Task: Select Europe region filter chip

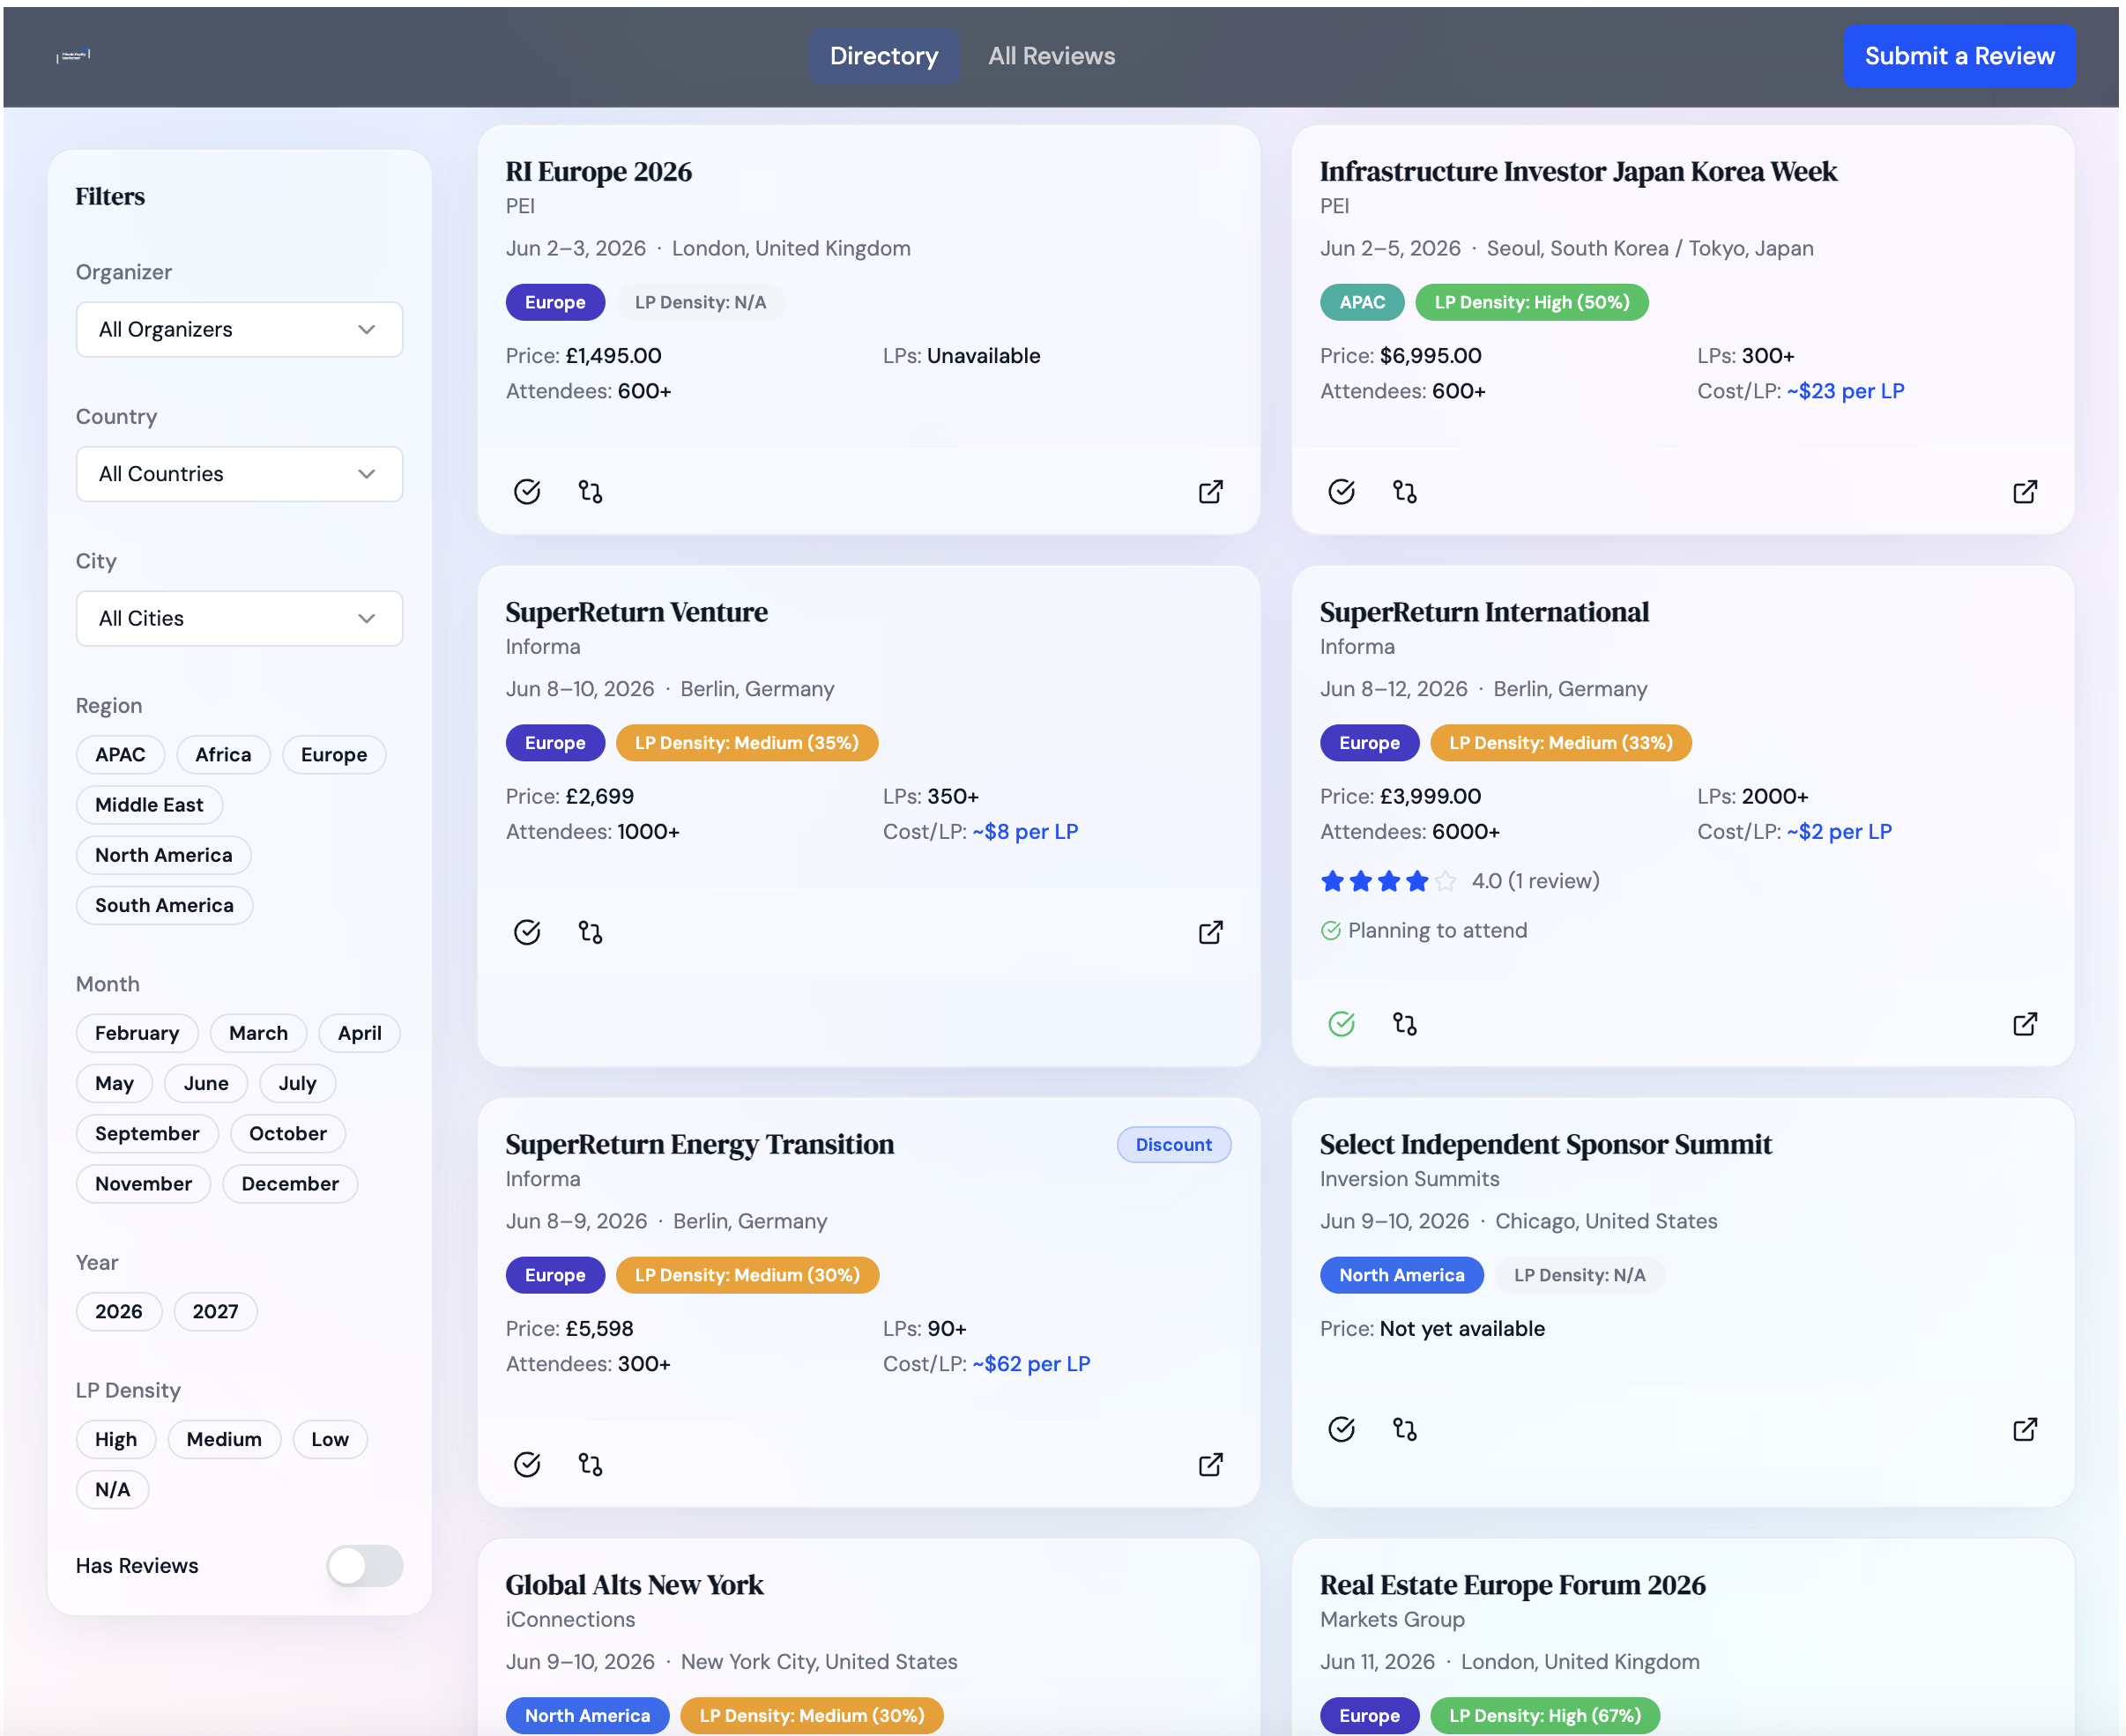Action: 335,757
